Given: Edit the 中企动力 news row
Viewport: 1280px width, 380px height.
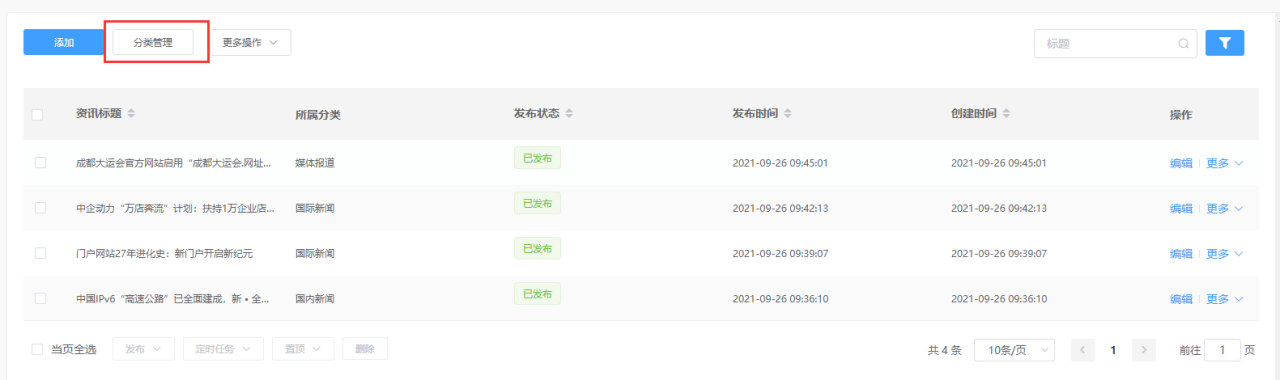Looking at the screenshot, I should (1181, 209).
